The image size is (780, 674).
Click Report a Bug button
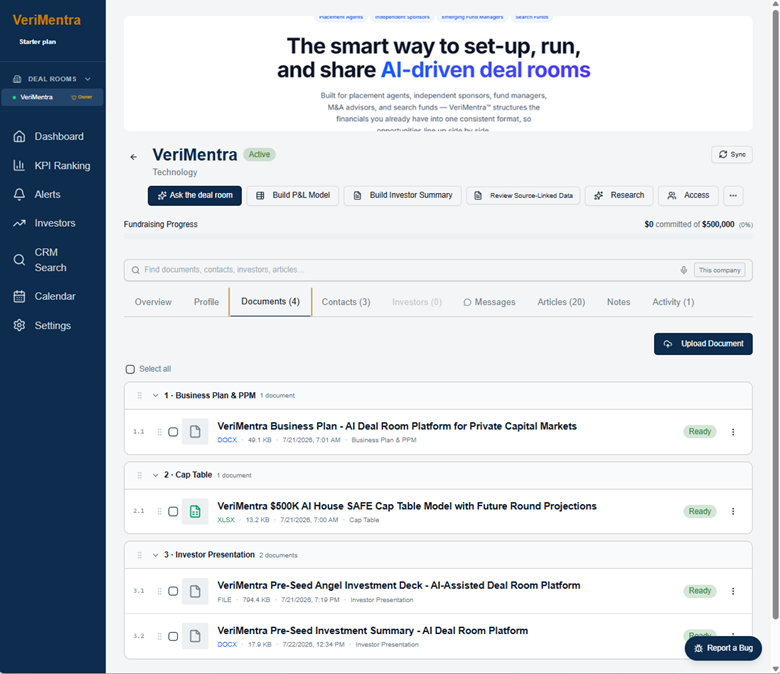point(723,648)
